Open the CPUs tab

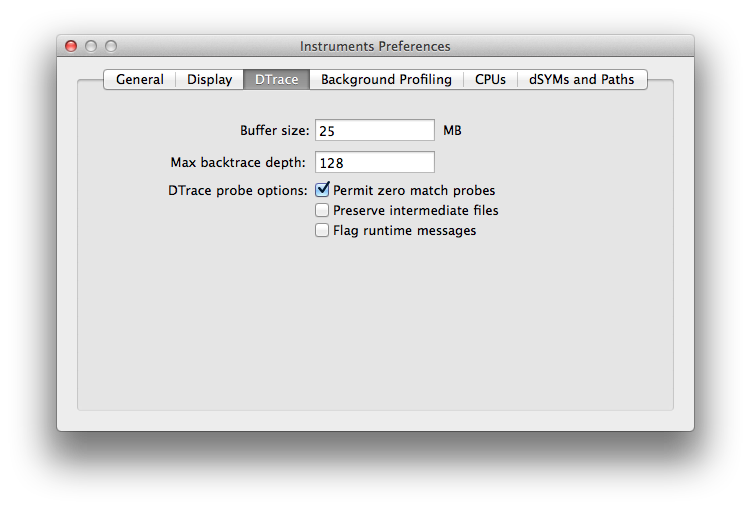490,79
